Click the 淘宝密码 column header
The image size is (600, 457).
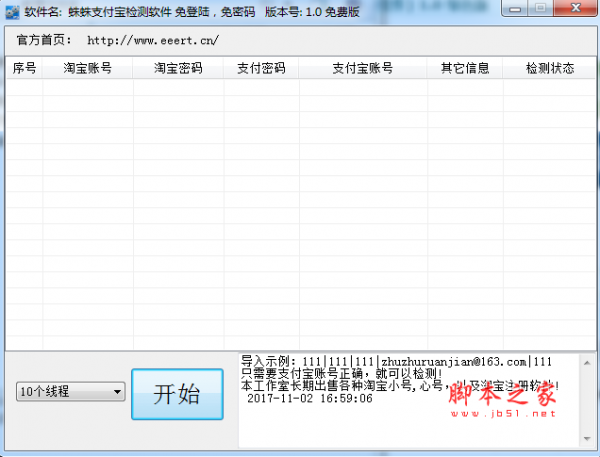[178, 68]
